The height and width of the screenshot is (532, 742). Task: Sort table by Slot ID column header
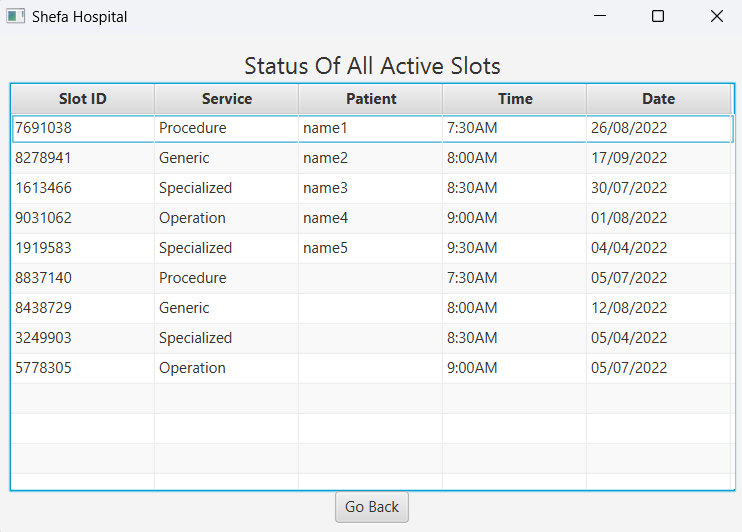tap(83, 99)
